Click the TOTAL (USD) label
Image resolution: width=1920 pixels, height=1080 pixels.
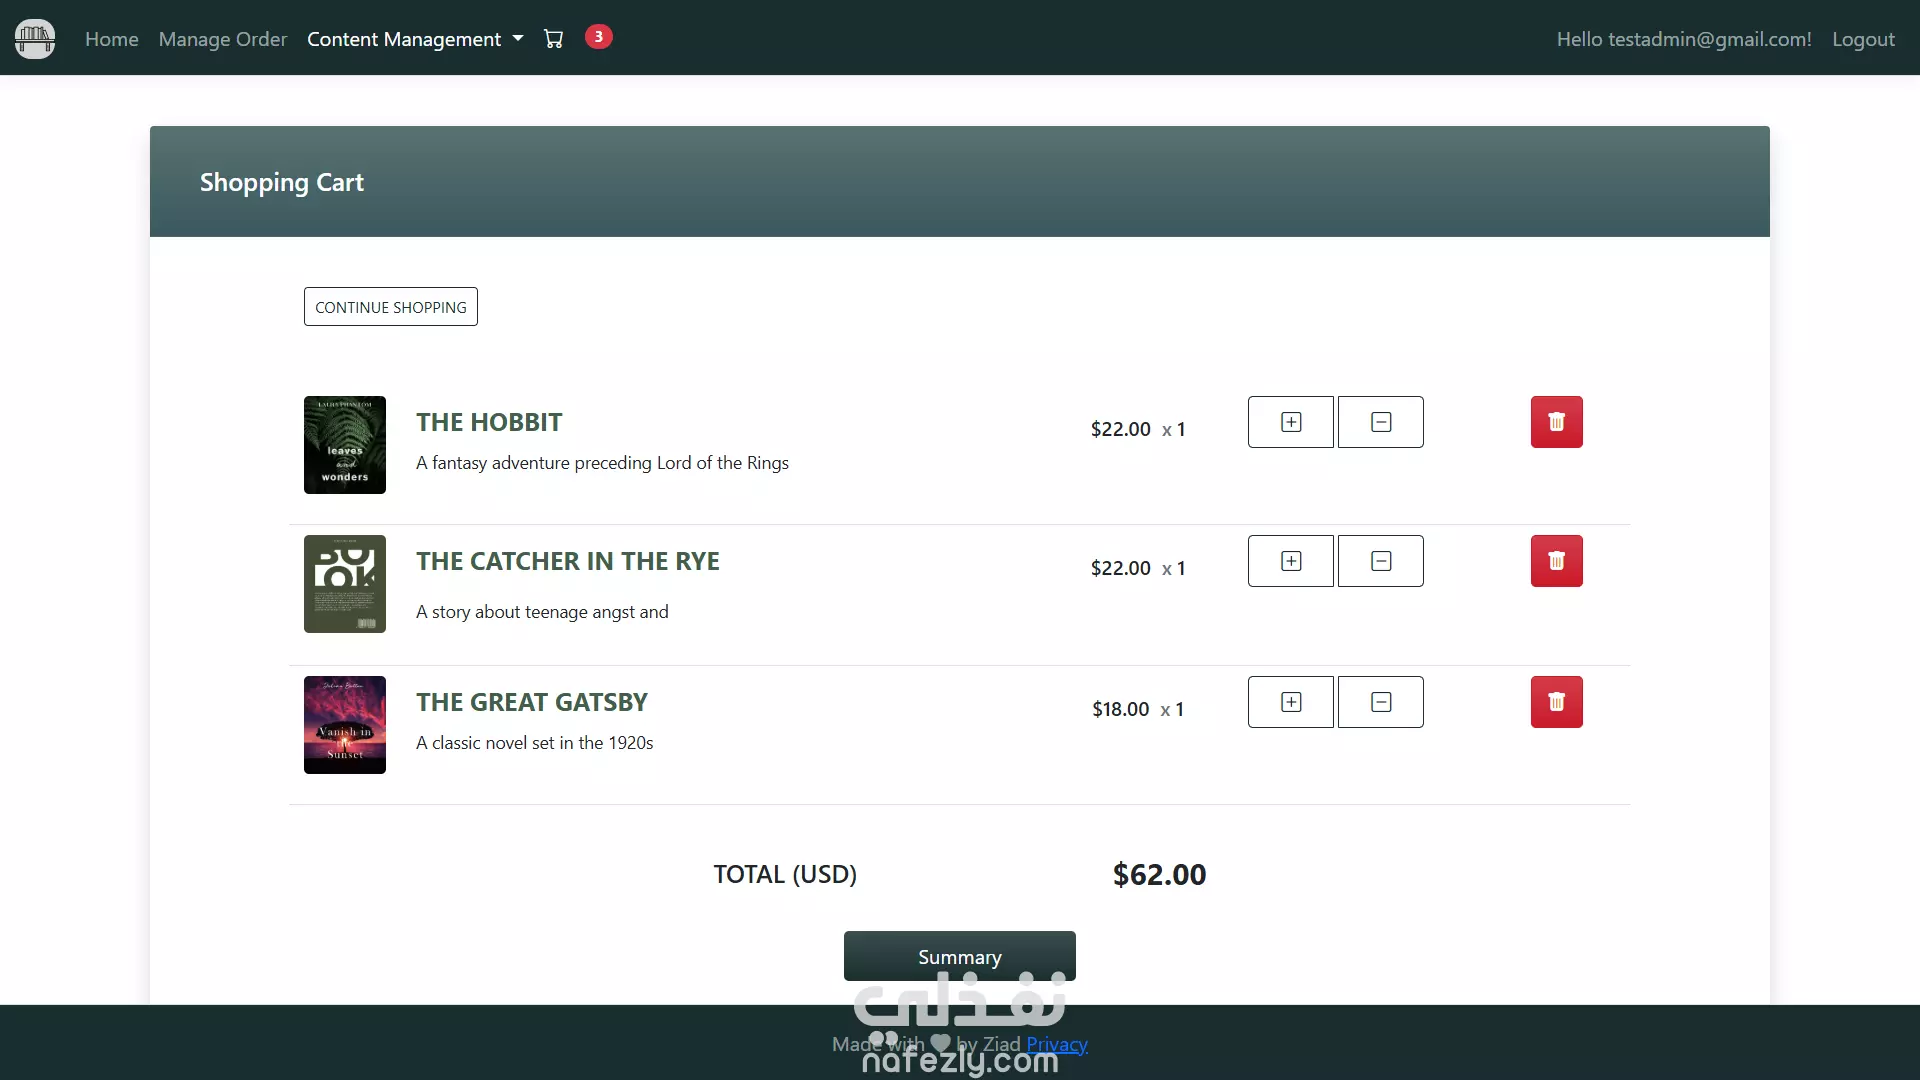click(785, 874)
